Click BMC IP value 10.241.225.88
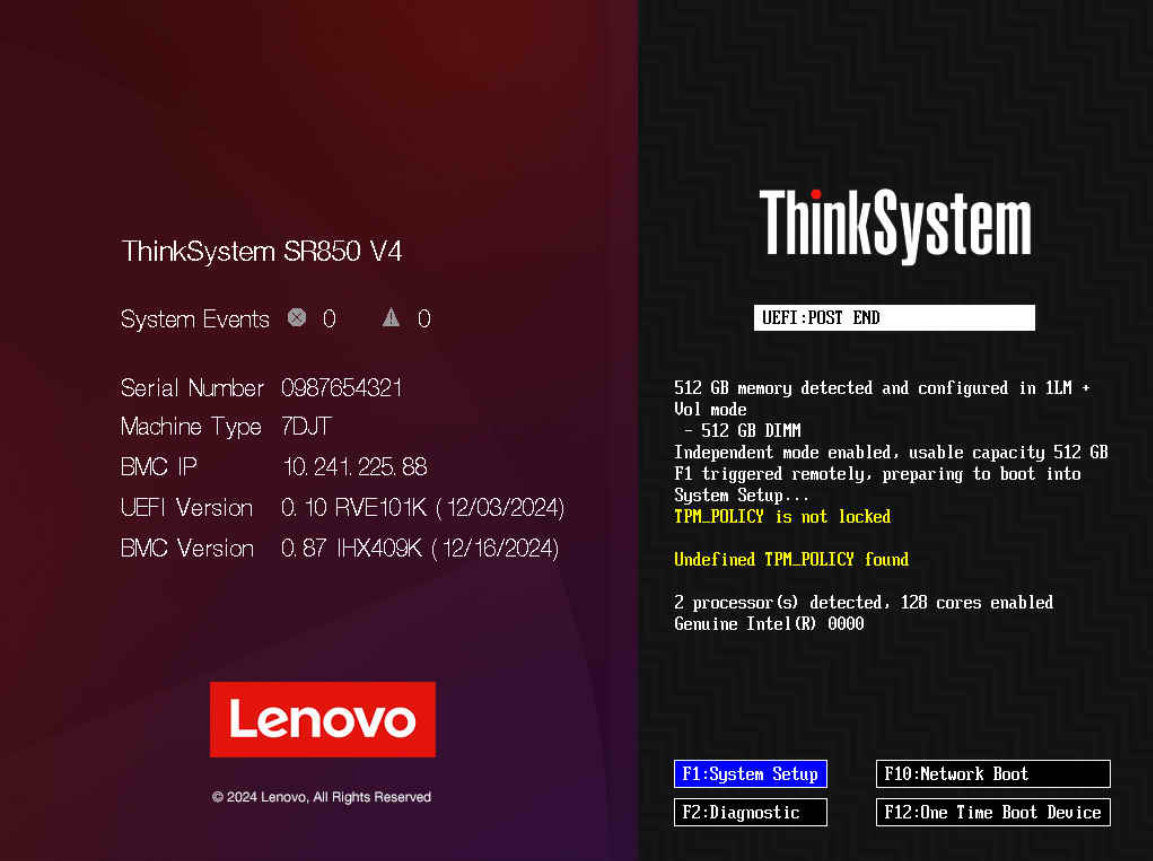This screenshot has width=1153, height=861. [354, 466]
